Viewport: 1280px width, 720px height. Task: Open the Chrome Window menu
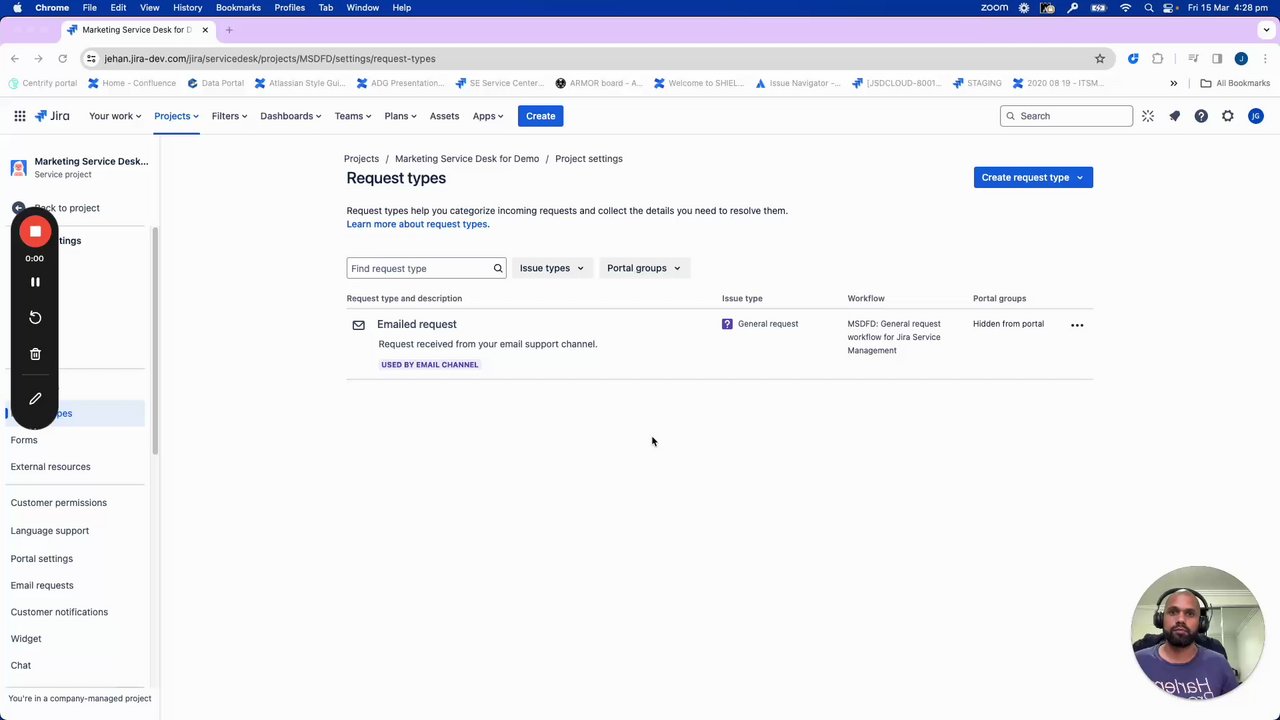(x=363, y=8)
